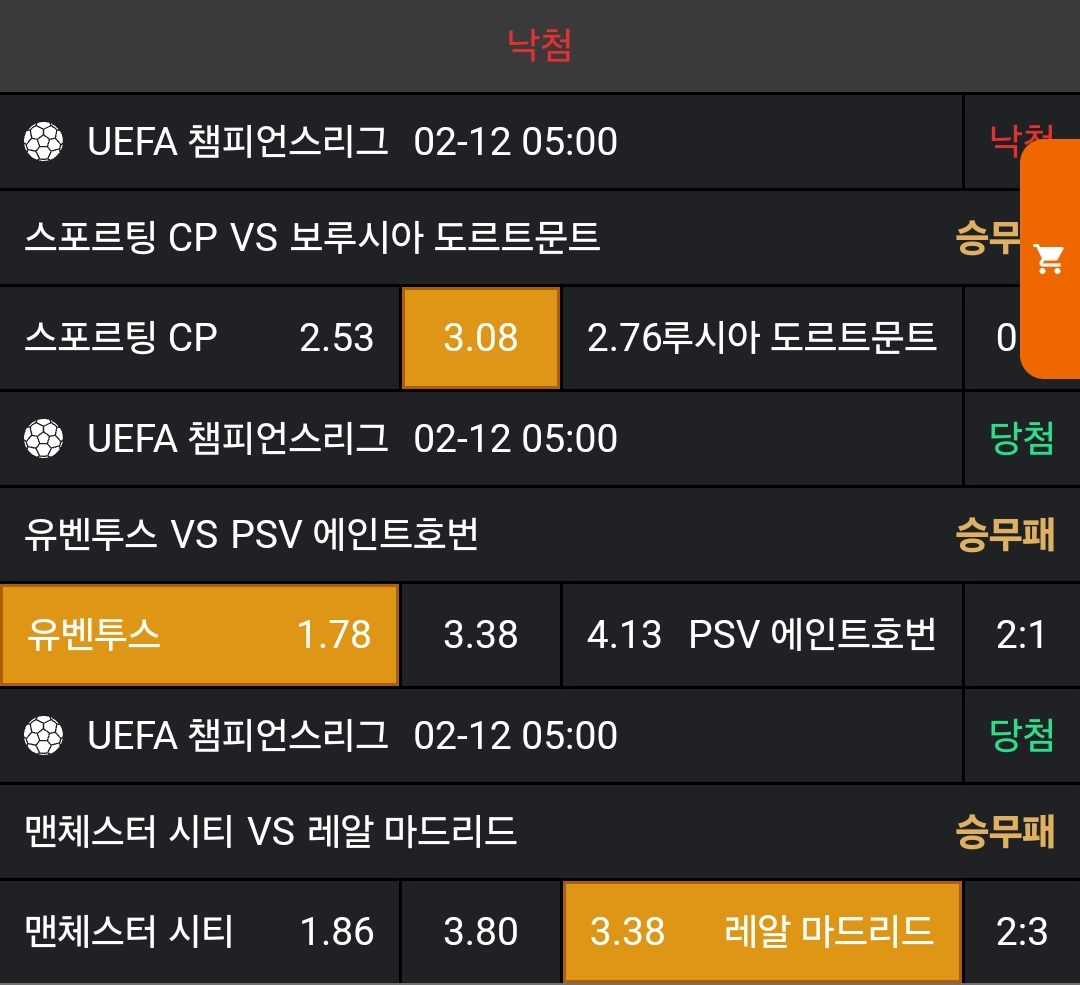Select the highlighted 유벤투스 1.78 odds
The image size is (1080, 985).
pyautogui.click(x=200, y=635)
